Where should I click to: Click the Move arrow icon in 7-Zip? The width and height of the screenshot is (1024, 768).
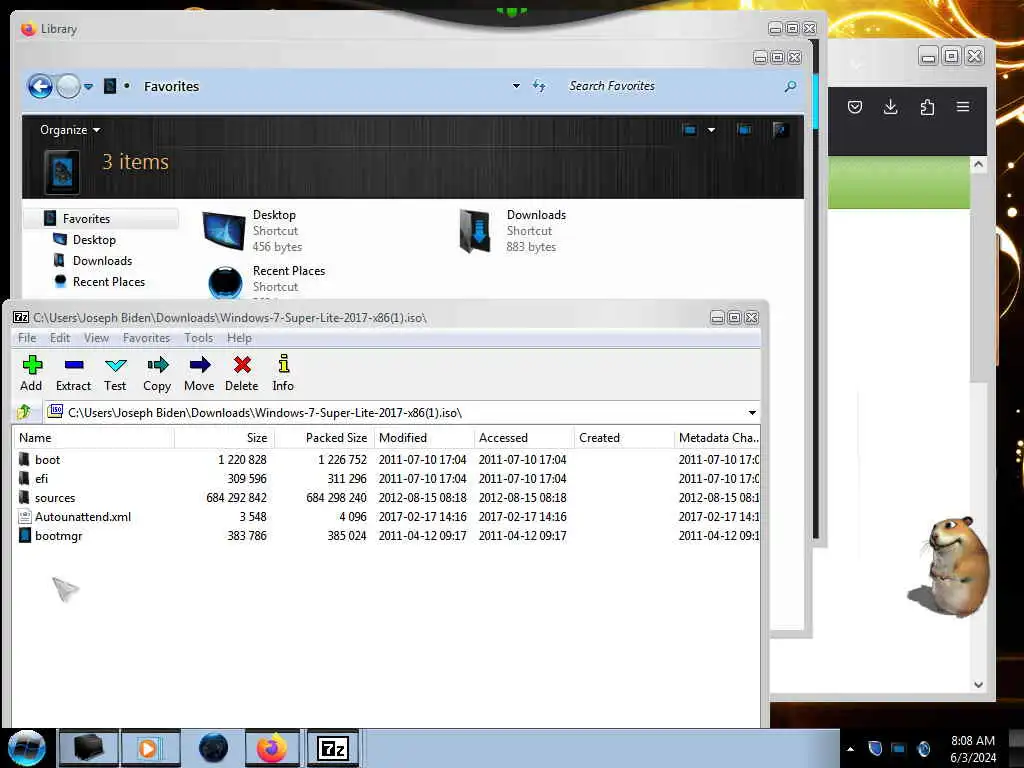tap(199, 373)
